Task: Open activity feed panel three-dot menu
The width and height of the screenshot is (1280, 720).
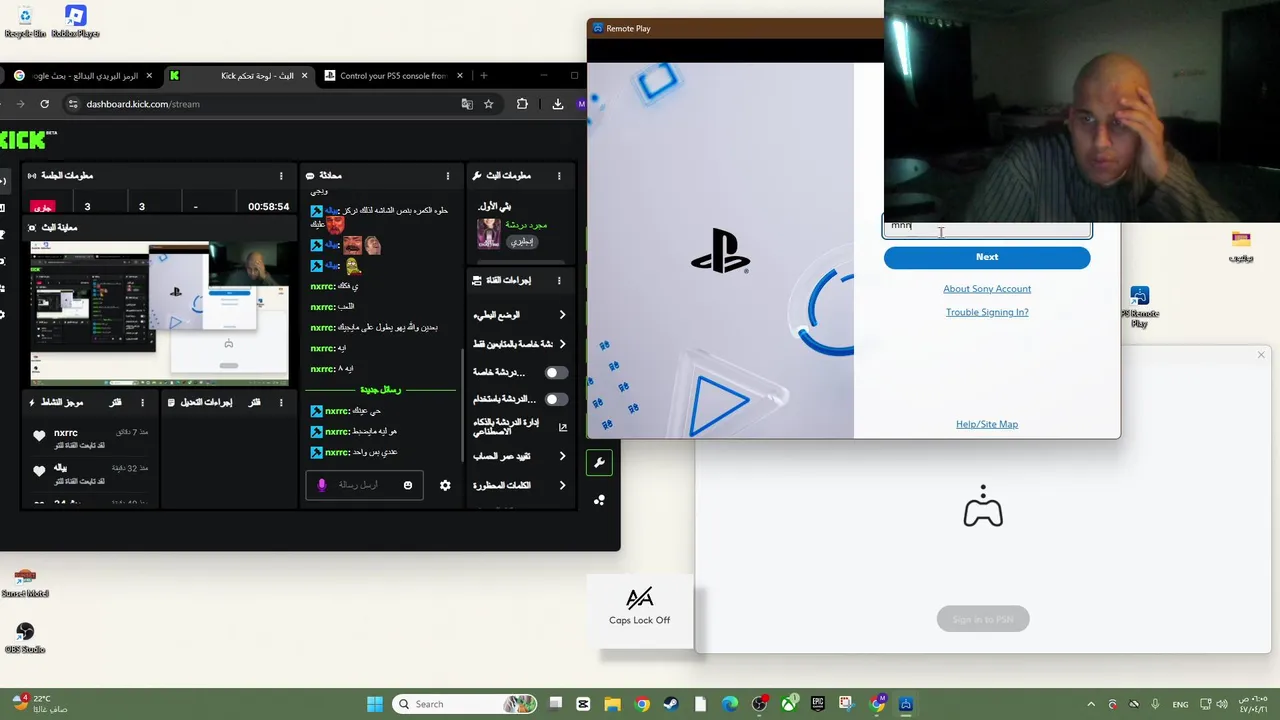Action: [142, 402]
